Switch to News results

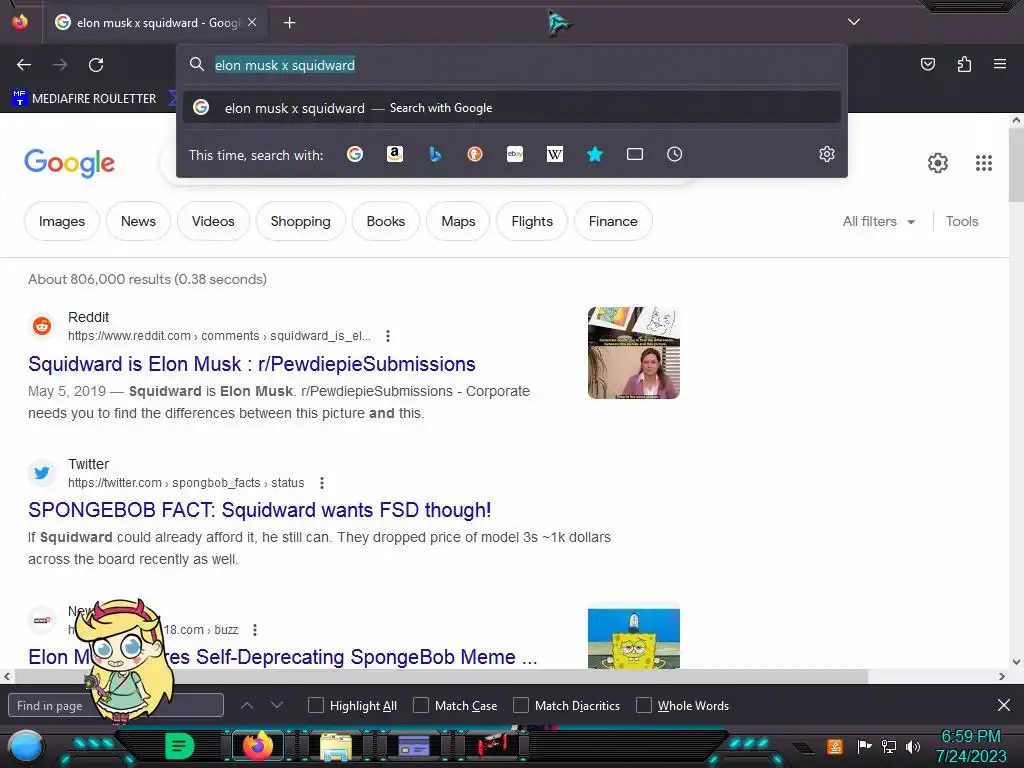point(138,221)
